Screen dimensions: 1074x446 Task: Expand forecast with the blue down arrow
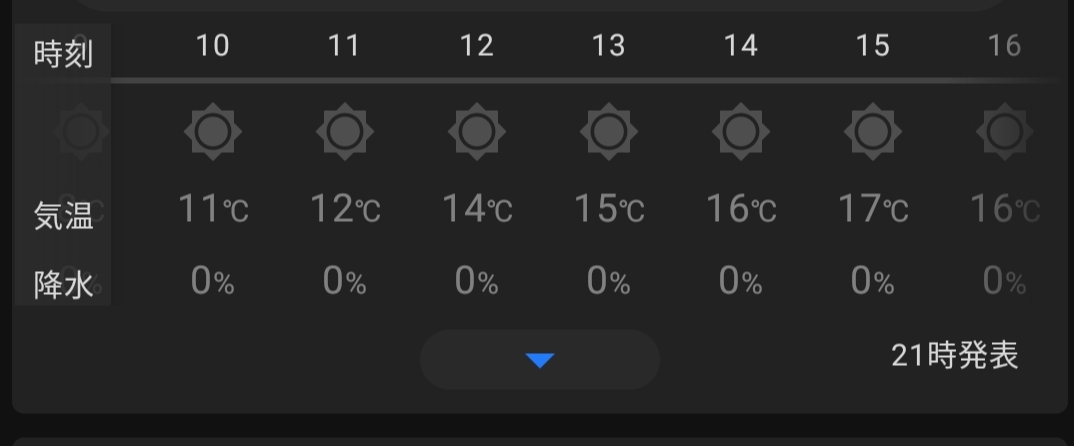pyautogui.click(x=540, y=360)
